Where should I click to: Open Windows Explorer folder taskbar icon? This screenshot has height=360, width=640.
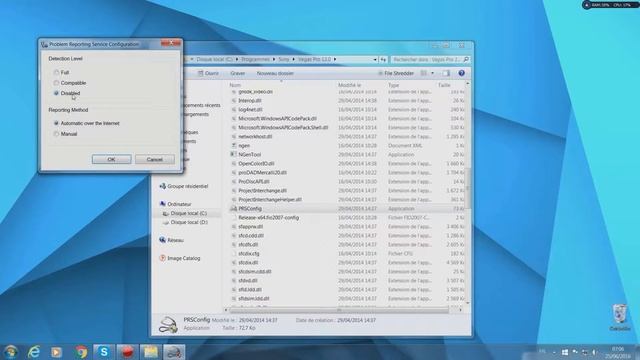coord(151,351)
